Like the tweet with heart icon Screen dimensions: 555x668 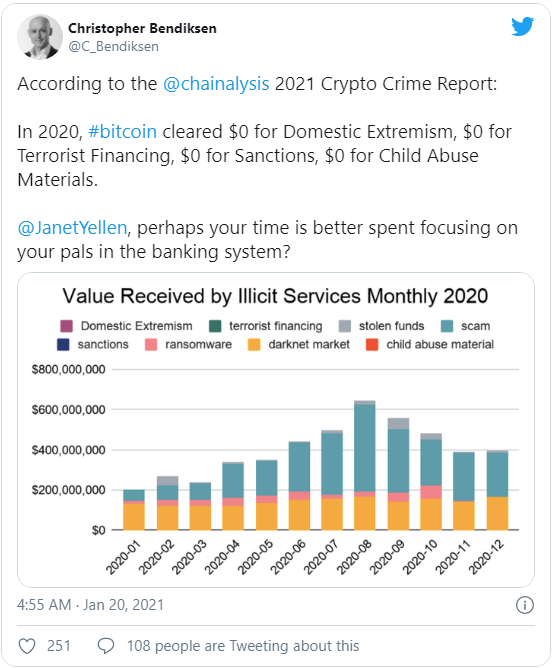(x=27, y=646)
